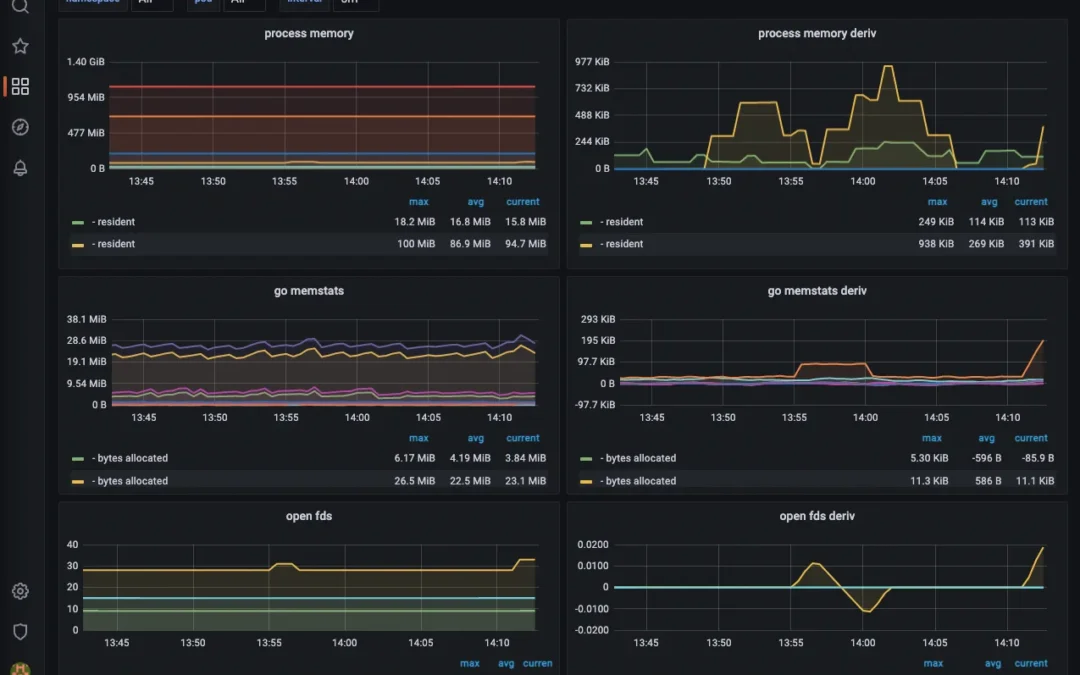Click the -596 B avg value
This screenshot has width=1080, height=675.
tap(986, 458)
